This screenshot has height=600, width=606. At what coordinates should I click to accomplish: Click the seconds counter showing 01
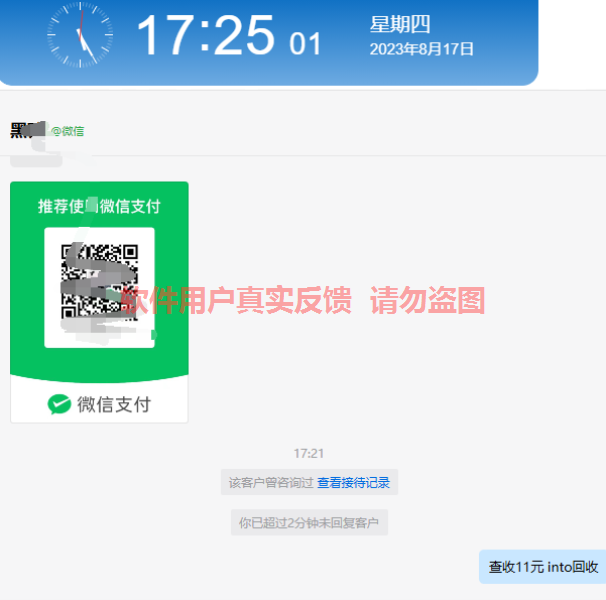point(305,43)
